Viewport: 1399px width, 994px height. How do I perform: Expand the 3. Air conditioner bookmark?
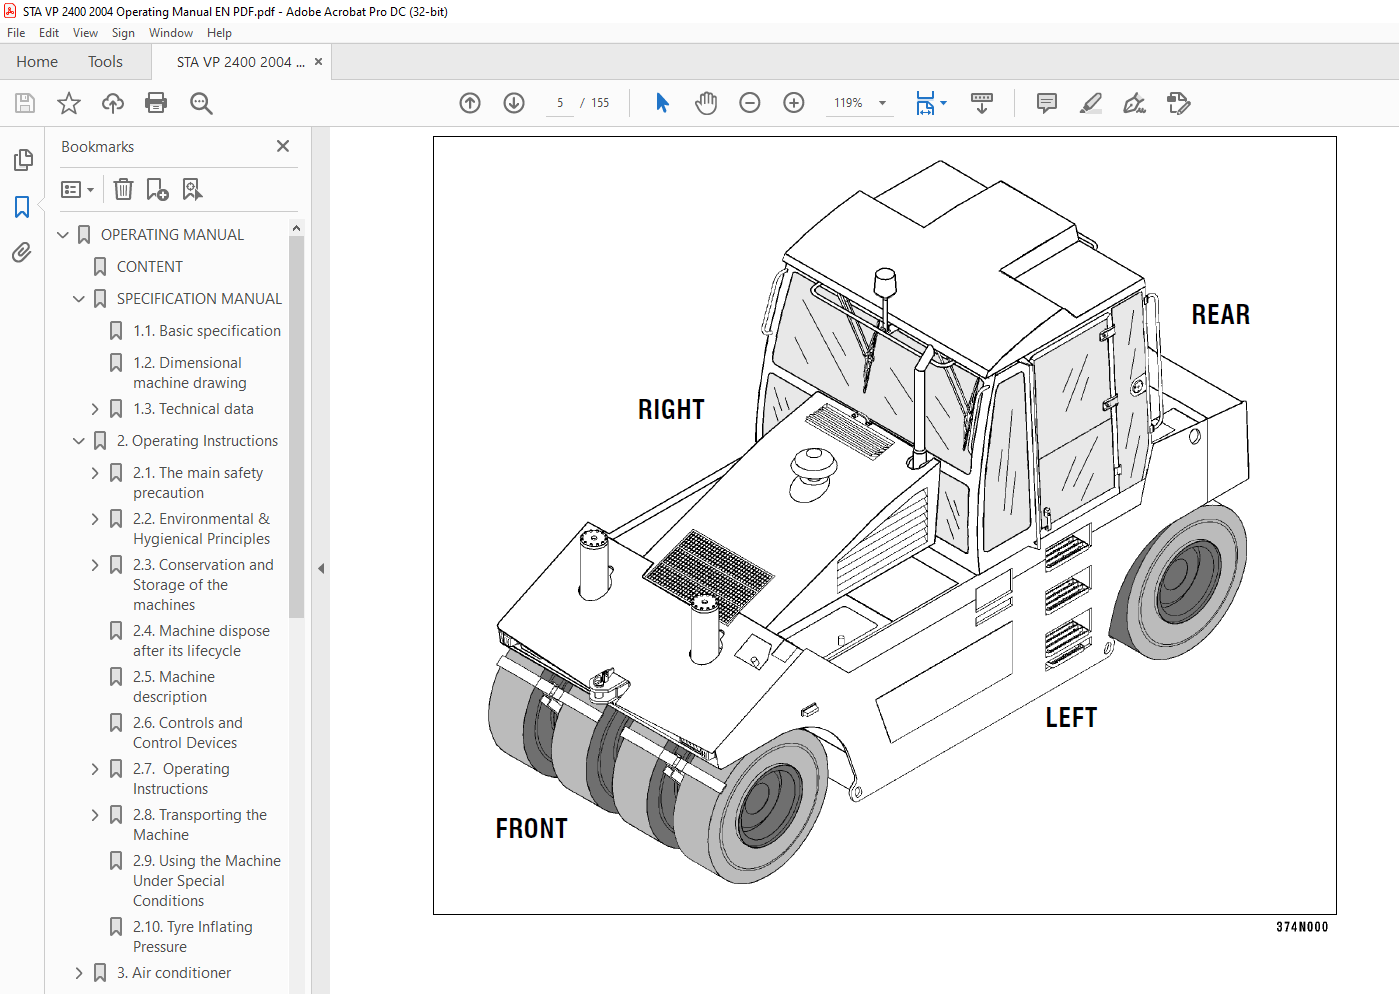tap(79, 973)
